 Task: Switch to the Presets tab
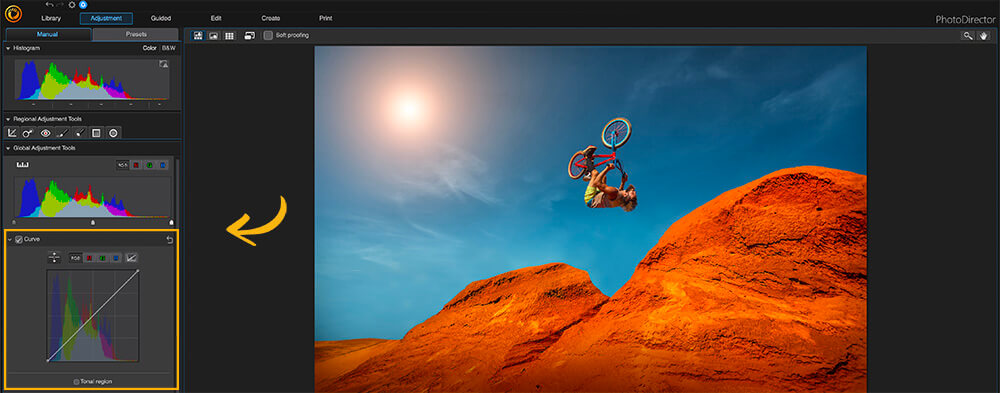[136, 34]
